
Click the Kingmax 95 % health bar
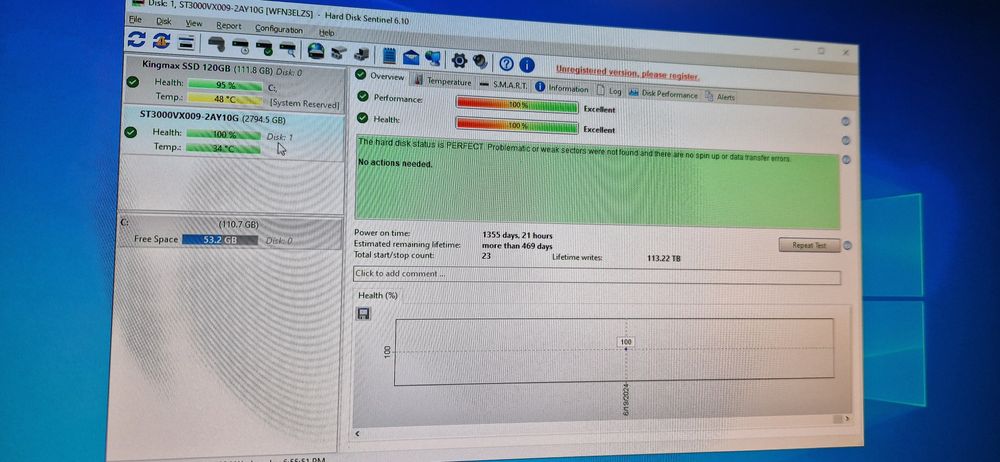(x=225, y=85)
